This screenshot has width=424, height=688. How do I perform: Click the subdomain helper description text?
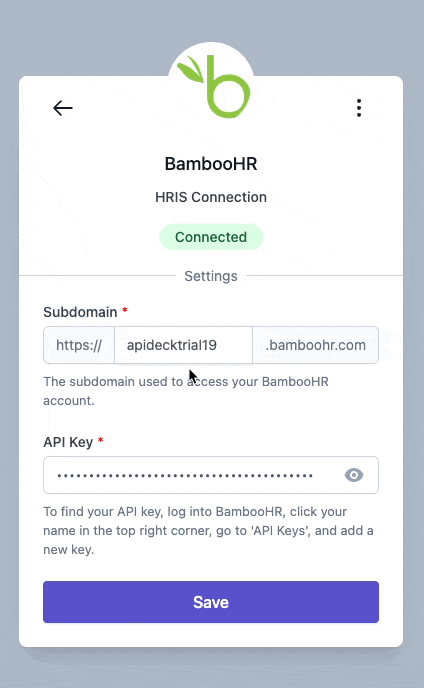(186, 391)
